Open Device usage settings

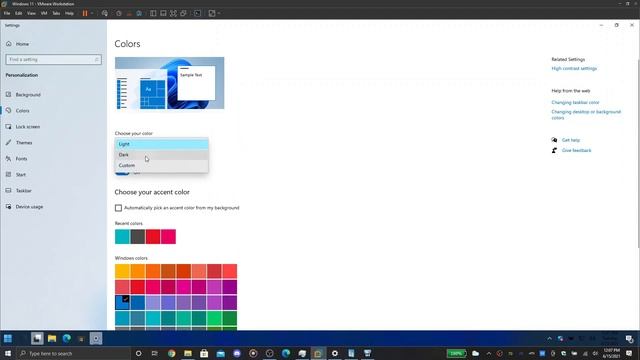tap(29, 207)
